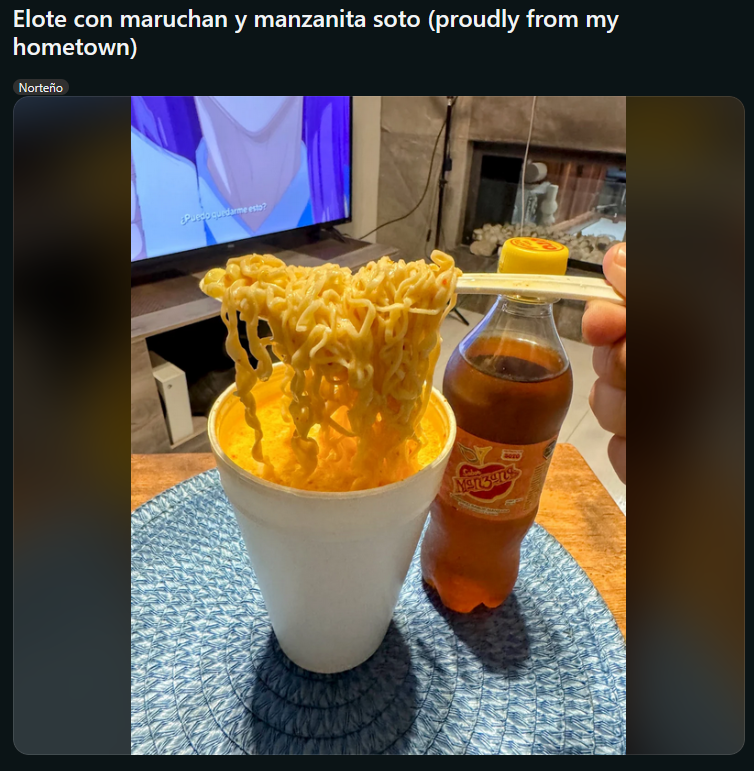The image size is (754, 771).
Task: Click the word 'hometown)' in the title
Action: 75,48
